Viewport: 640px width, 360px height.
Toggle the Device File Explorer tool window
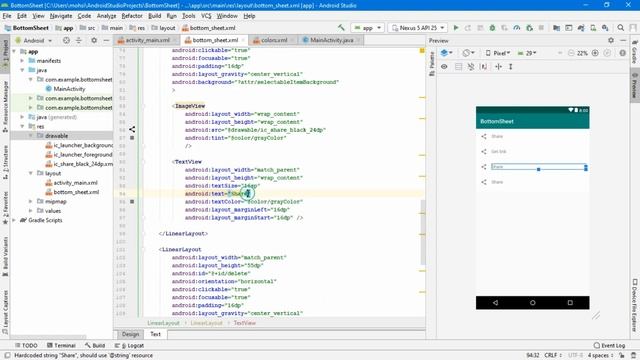635,305
